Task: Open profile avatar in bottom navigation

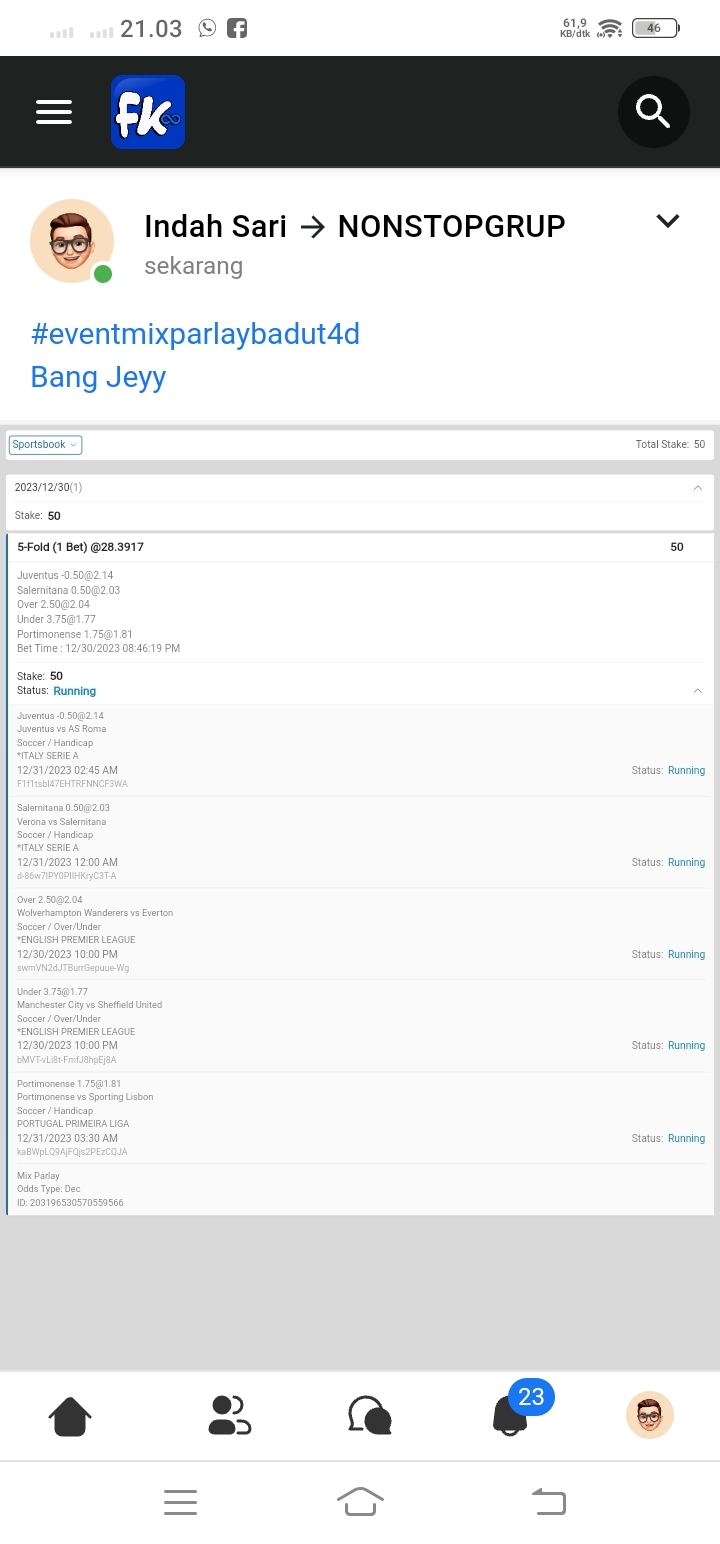Action: [650, 1416]
